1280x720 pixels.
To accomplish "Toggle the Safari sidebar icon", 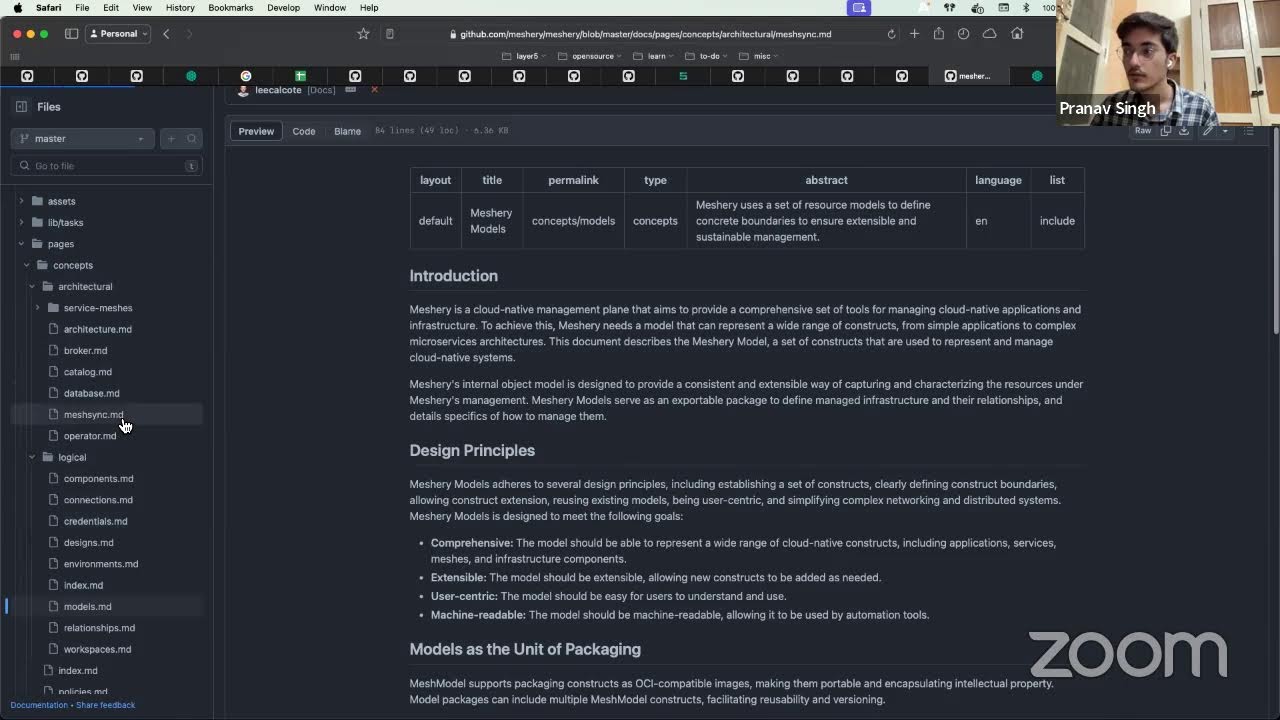I will 72,34.
